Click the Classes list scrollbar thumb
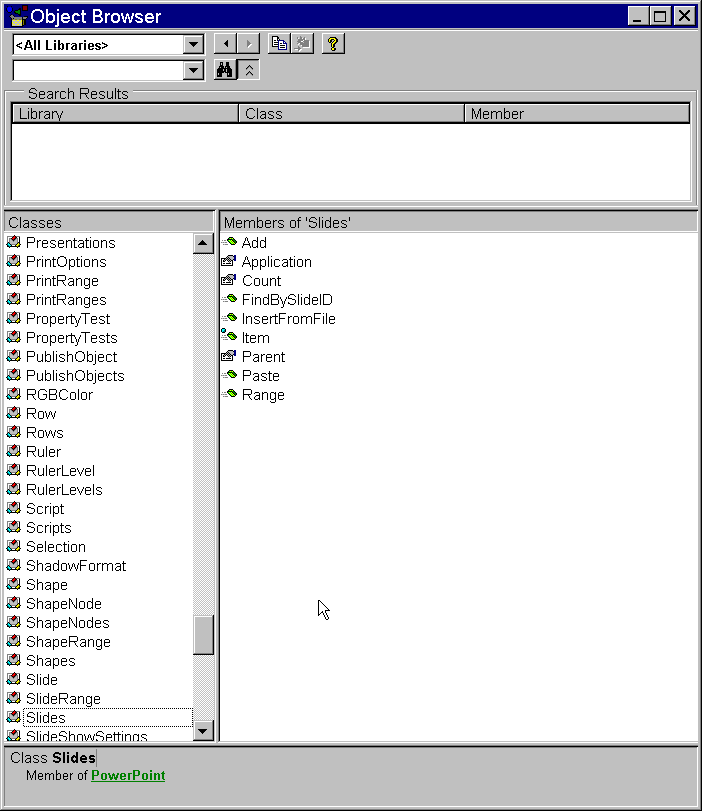 [x=203, y=635]
